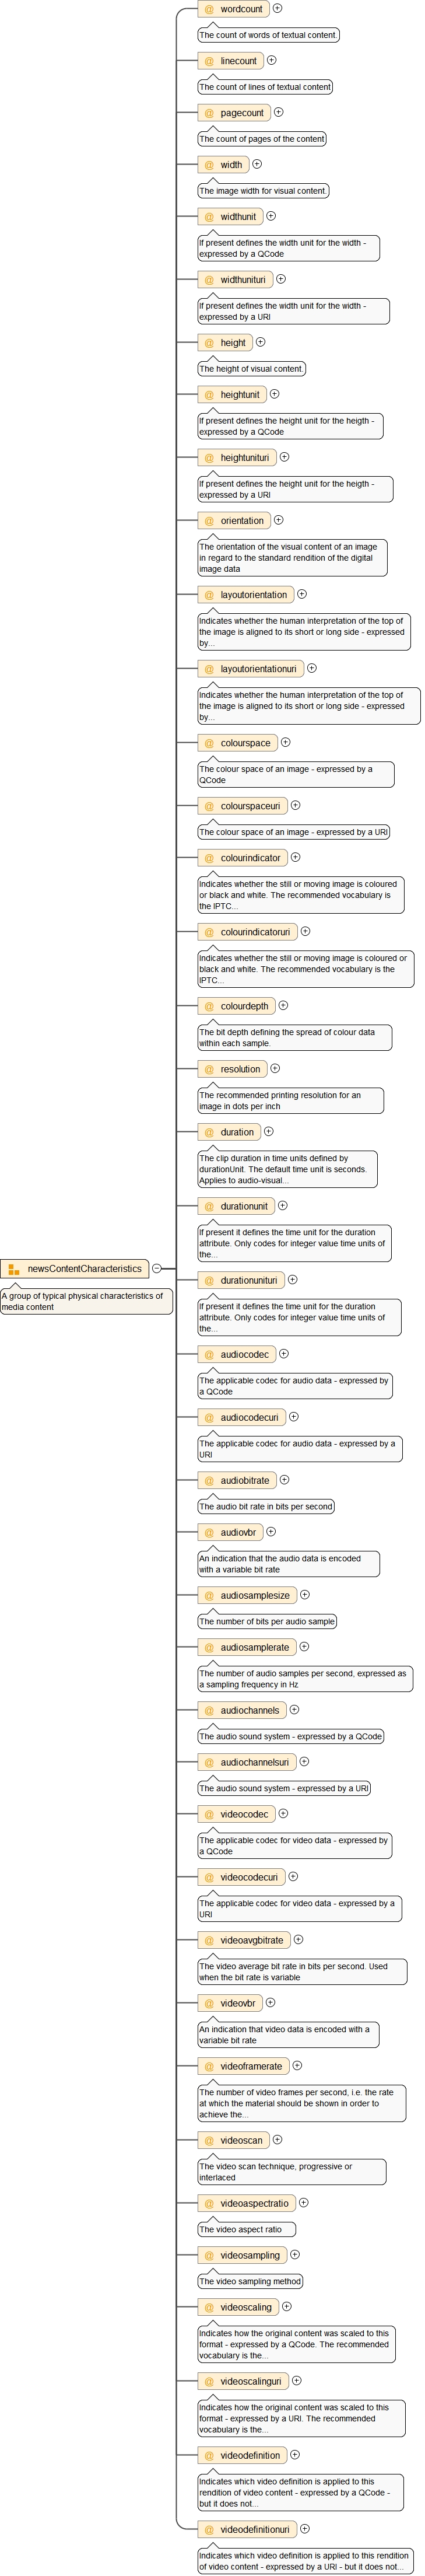
Task: Click the @ icon of audiocodec
Action: click(x=209, y=1354)
